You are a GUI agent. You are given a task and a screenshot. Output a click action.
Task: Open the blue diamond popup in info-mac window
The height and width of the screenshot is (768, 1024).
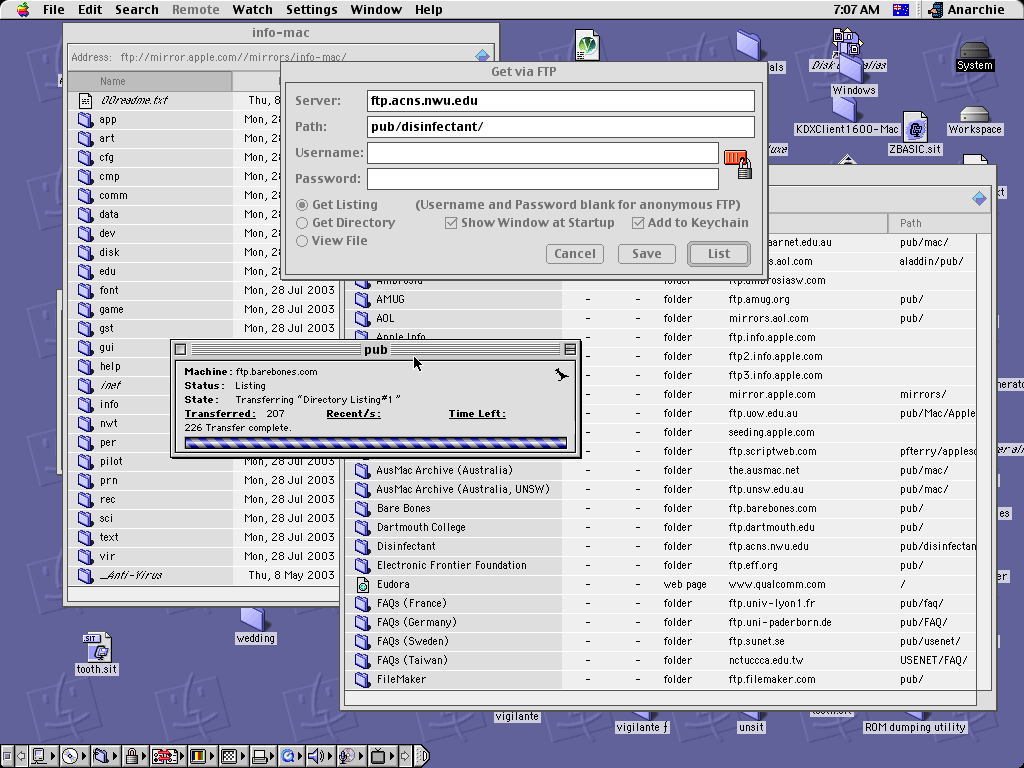point(483,57)
